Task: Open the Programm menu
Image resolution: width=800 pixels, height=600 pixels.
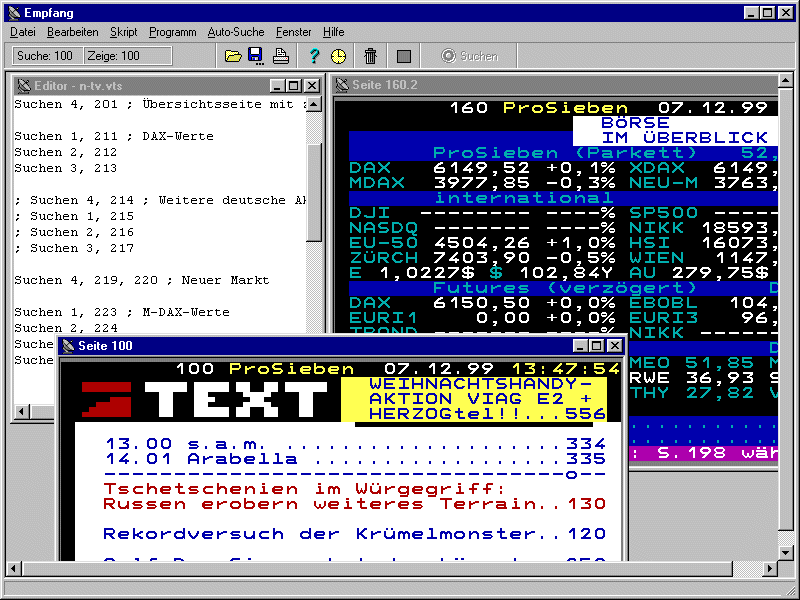Action: [x=172, y=32]
